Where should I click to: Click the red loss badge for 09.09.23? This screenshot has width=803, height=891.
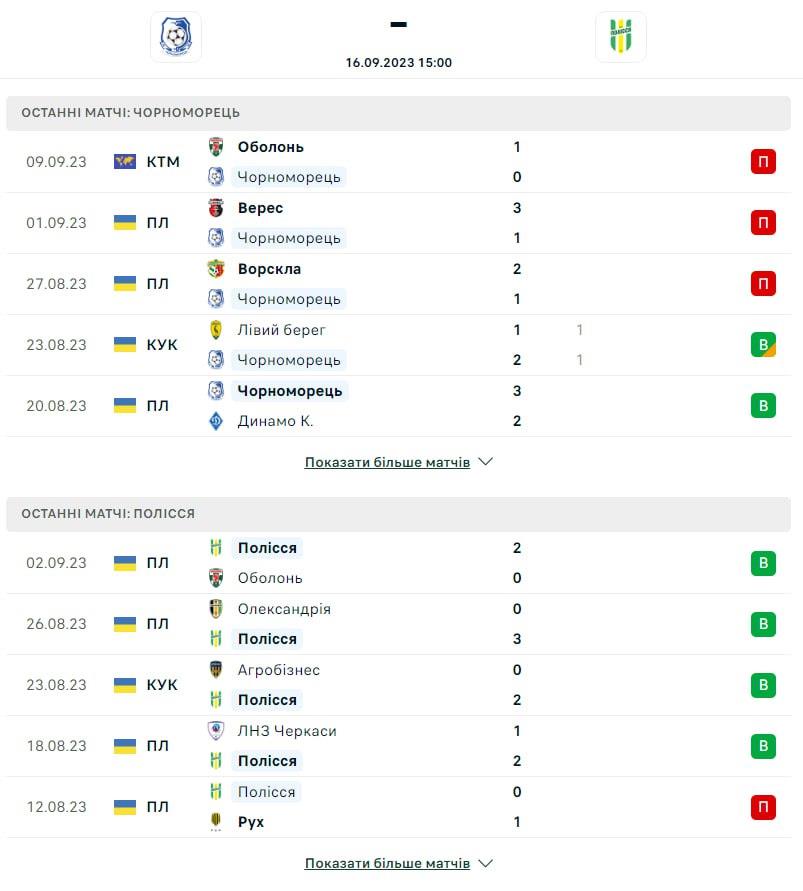coord(763,162)
